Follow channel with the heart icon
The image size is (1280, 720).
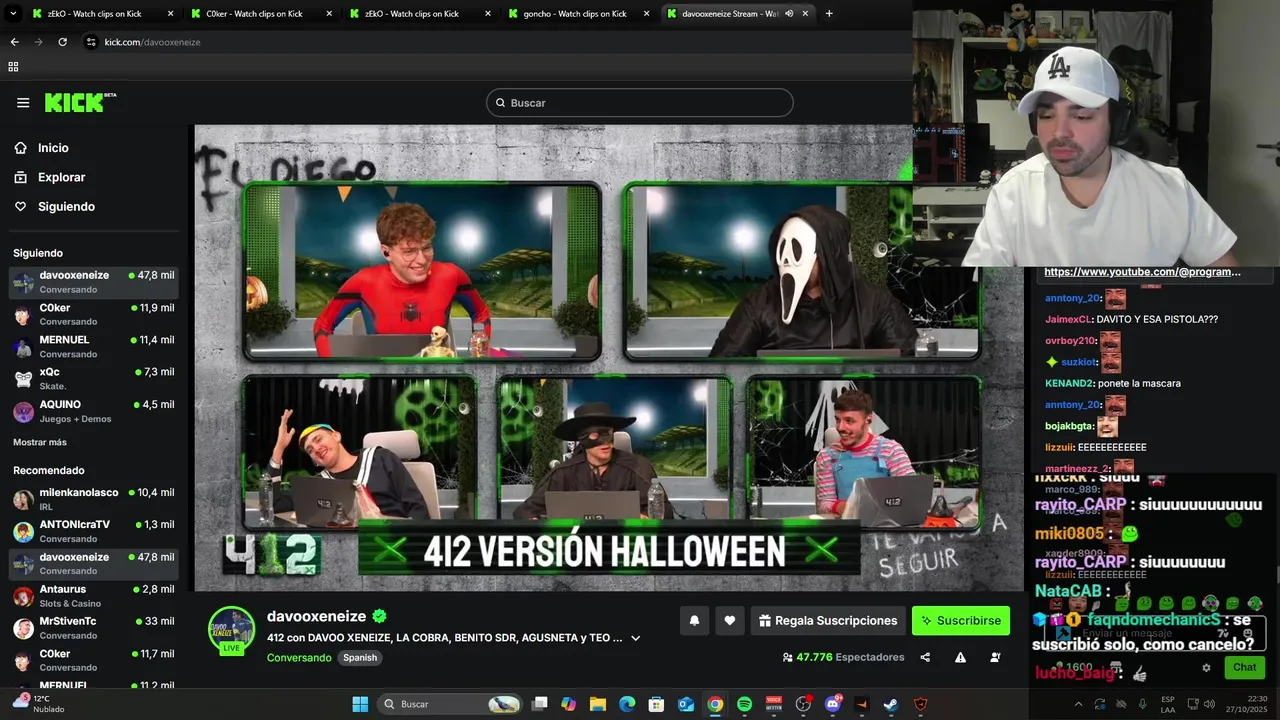tap(730, 621)
